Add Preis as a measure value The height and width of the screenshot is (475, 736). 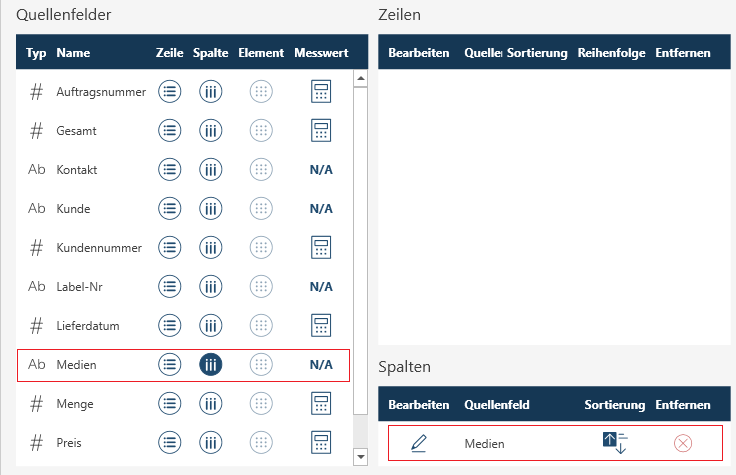(321, 443)
